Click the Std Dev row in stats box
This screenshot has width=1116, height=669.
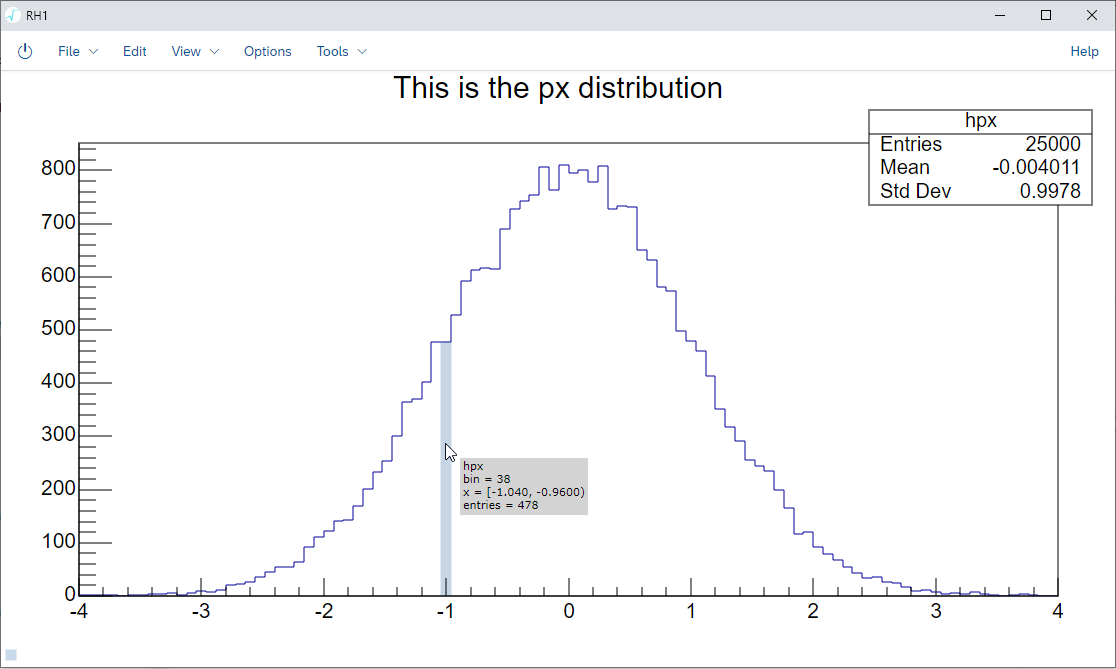point(980,191)
